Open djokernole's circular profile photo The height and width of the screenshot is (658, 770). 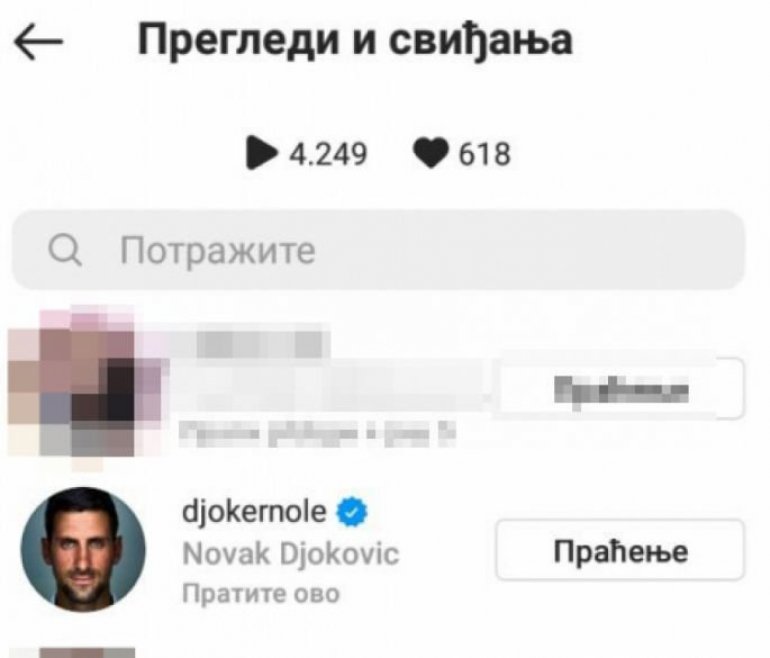click(x=83, y=550)
